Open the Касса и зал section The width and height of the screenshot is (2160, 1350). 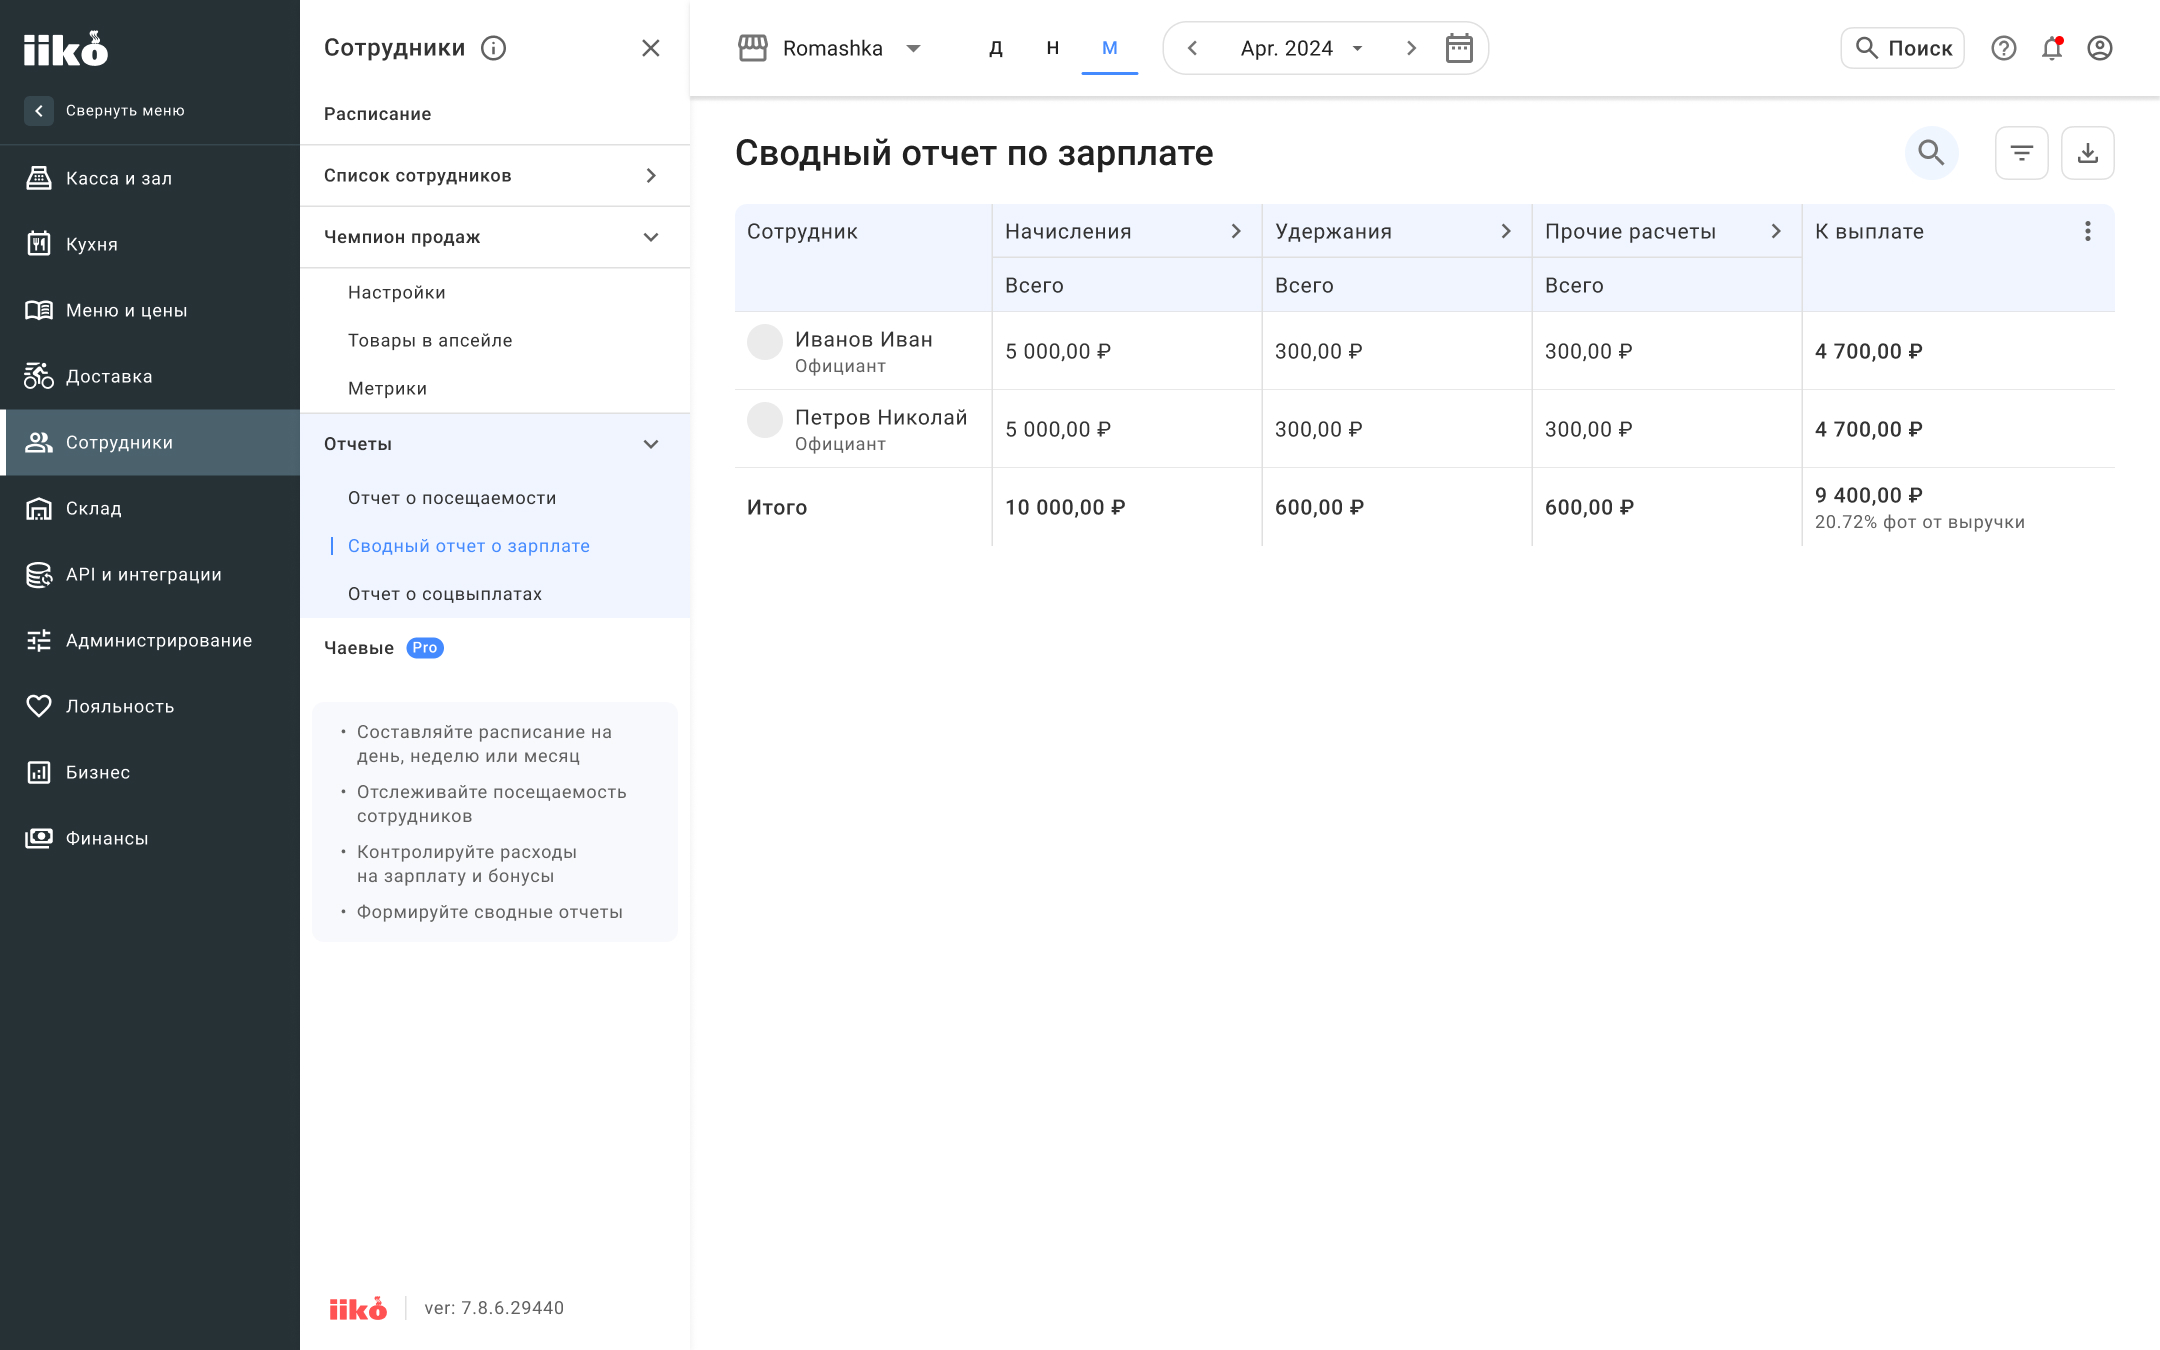150,178
